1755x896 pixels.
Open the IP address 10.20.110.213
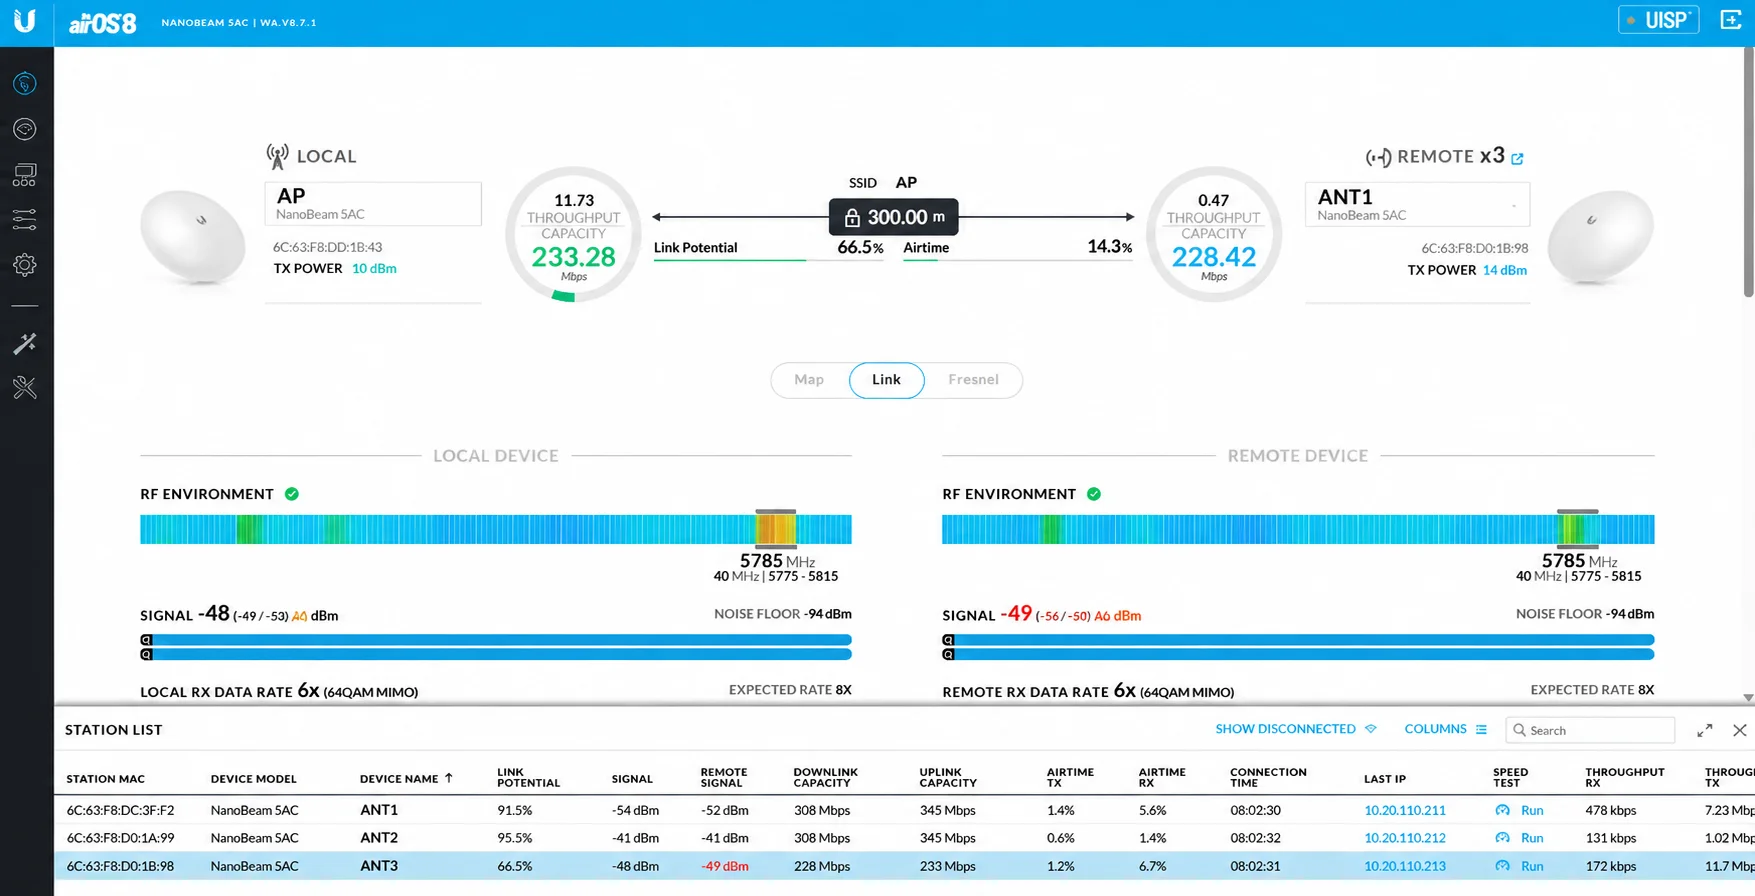point(1405,866)
